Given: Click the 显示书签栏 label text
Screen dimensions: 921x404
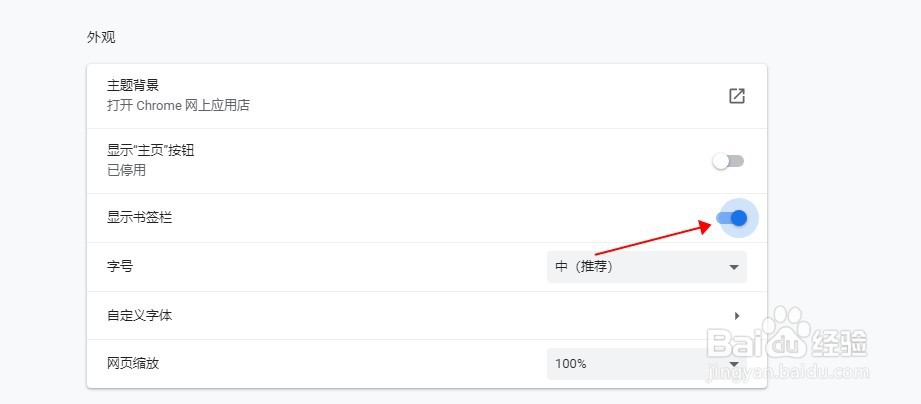Looking at the screenshot, I should pos(139,218).
